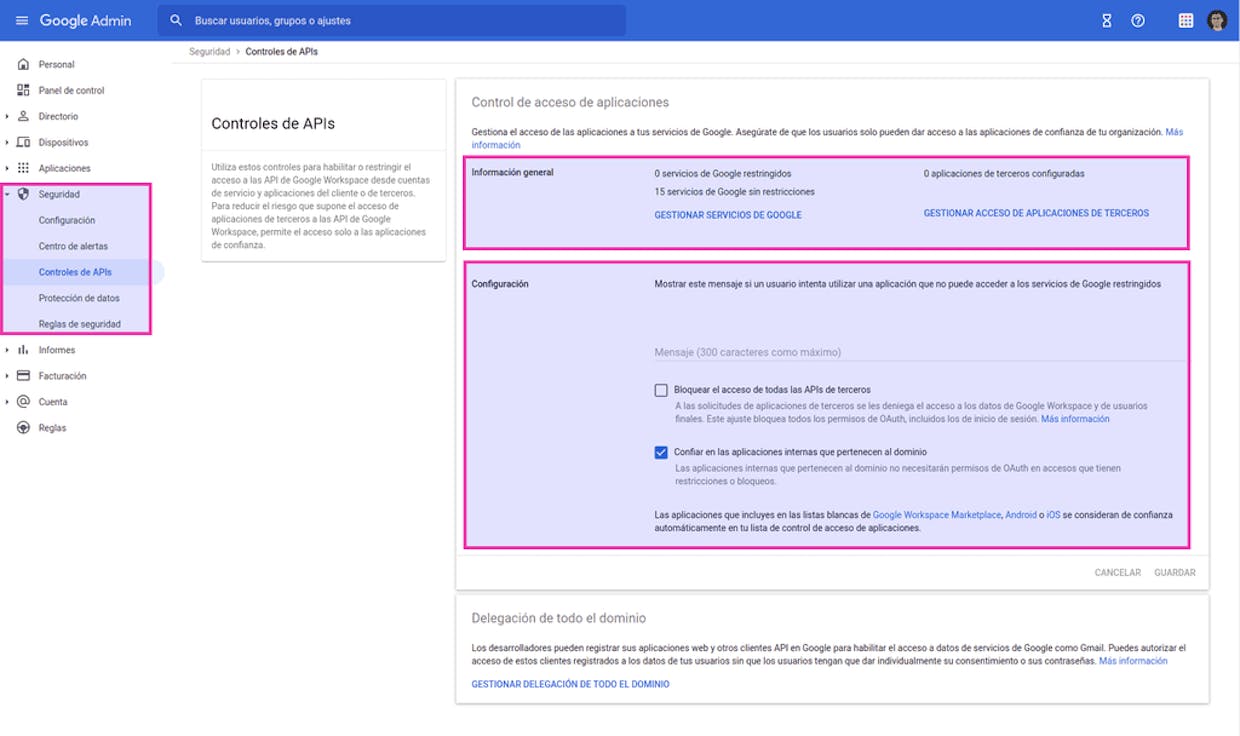Go to Personal in sidebar
Image resolution: width=1240 pixels, height=736 pixels.
tap(57, 64)
